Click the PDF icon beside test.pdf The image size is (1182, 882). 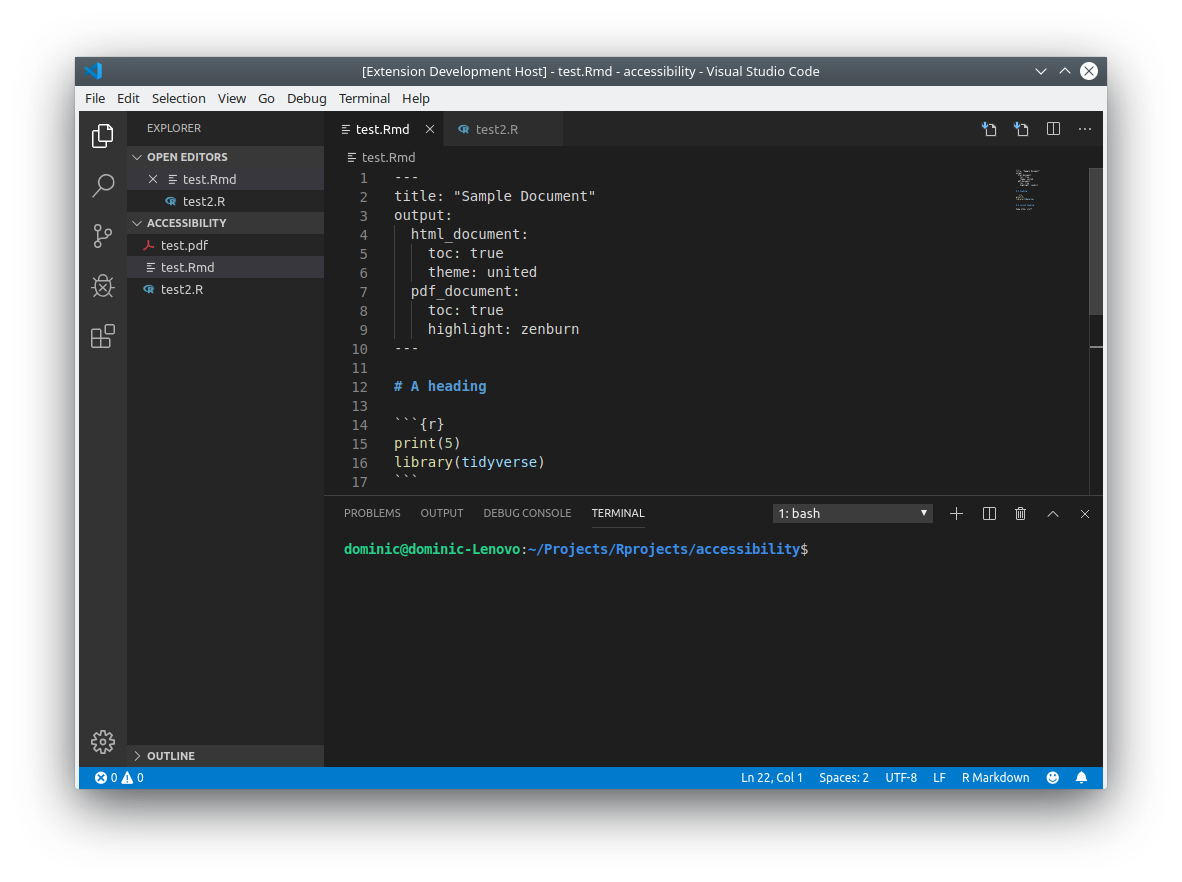coord(149,245)
